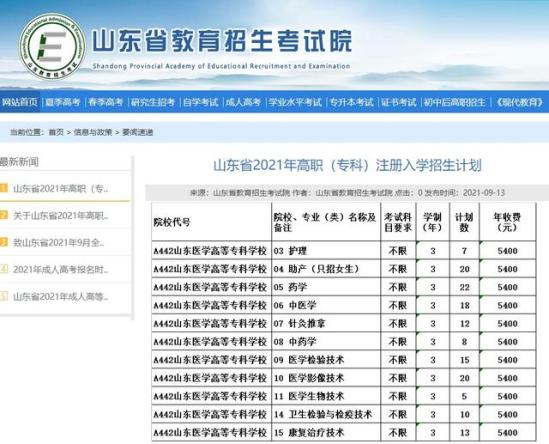This screenshot has height=444, width=549.
Task: Click the Shandong exam academy round logo
Action: tap(52, 46)
